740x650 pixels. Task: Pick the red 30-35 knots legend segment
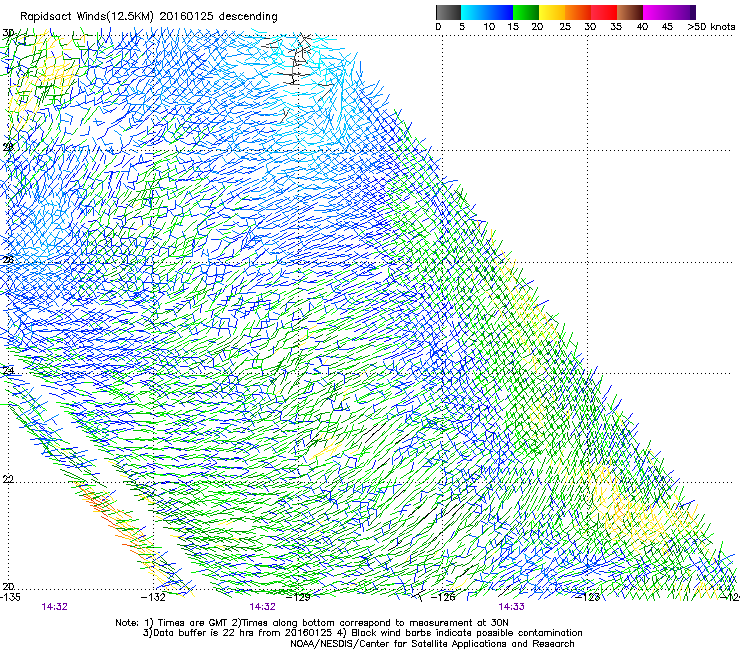tap(604, 12)
